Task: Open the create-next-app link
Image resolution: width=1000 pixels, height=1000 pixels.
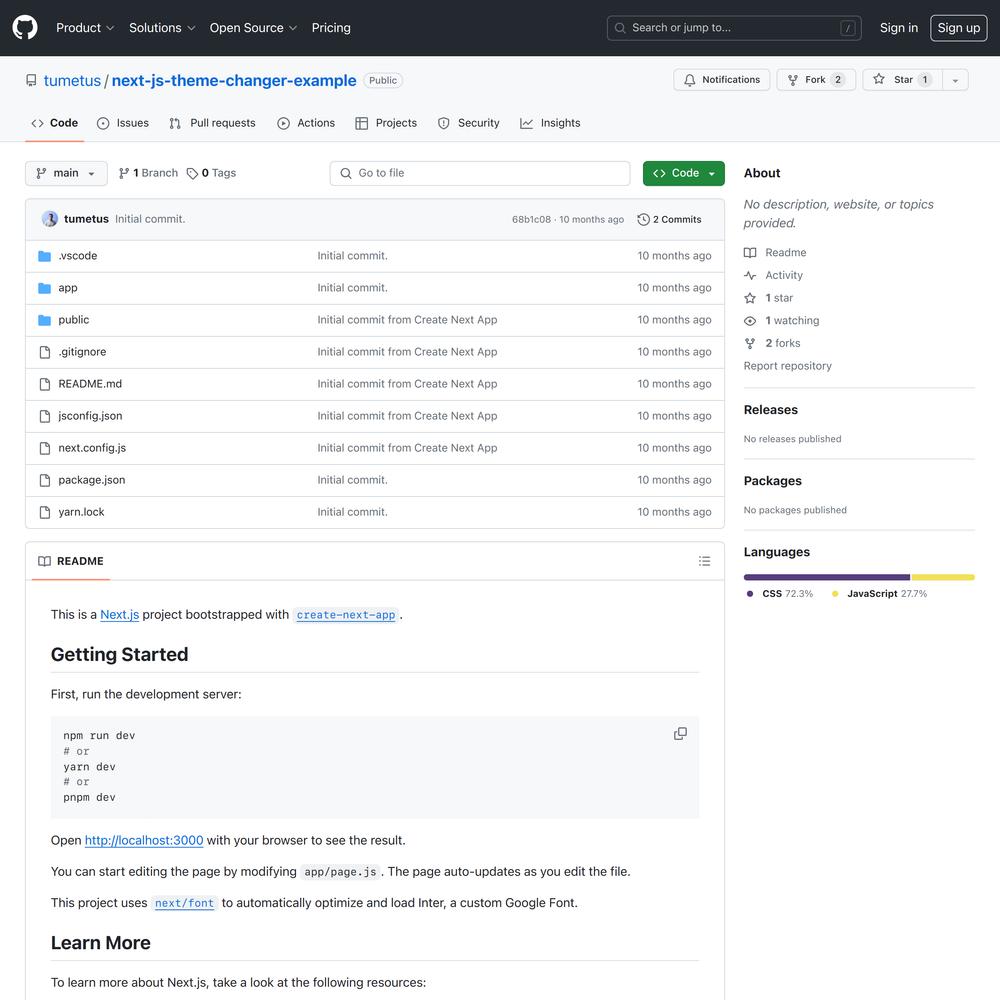Action: [x=346, y=615]
